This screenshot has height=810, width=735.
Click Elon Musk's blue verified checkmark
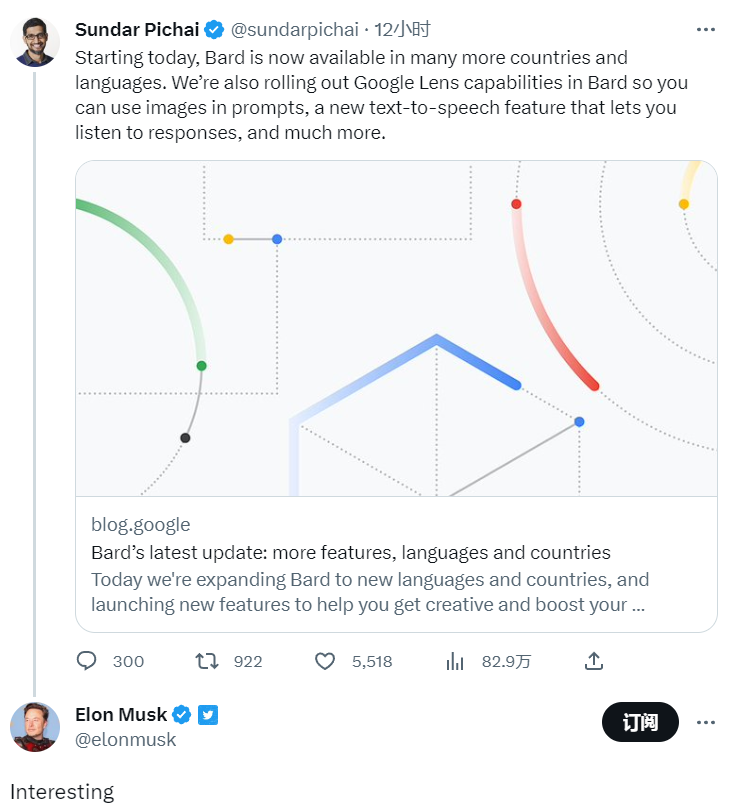tap(182, 714)
